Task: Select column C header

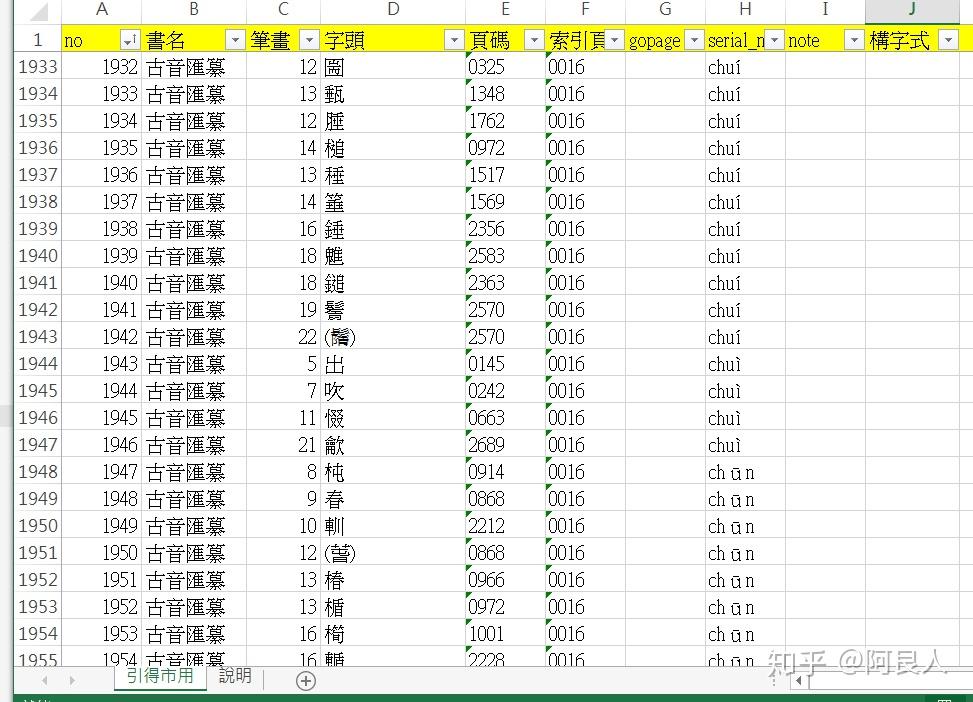Action: pyautogui.click(x=284, y=10)
